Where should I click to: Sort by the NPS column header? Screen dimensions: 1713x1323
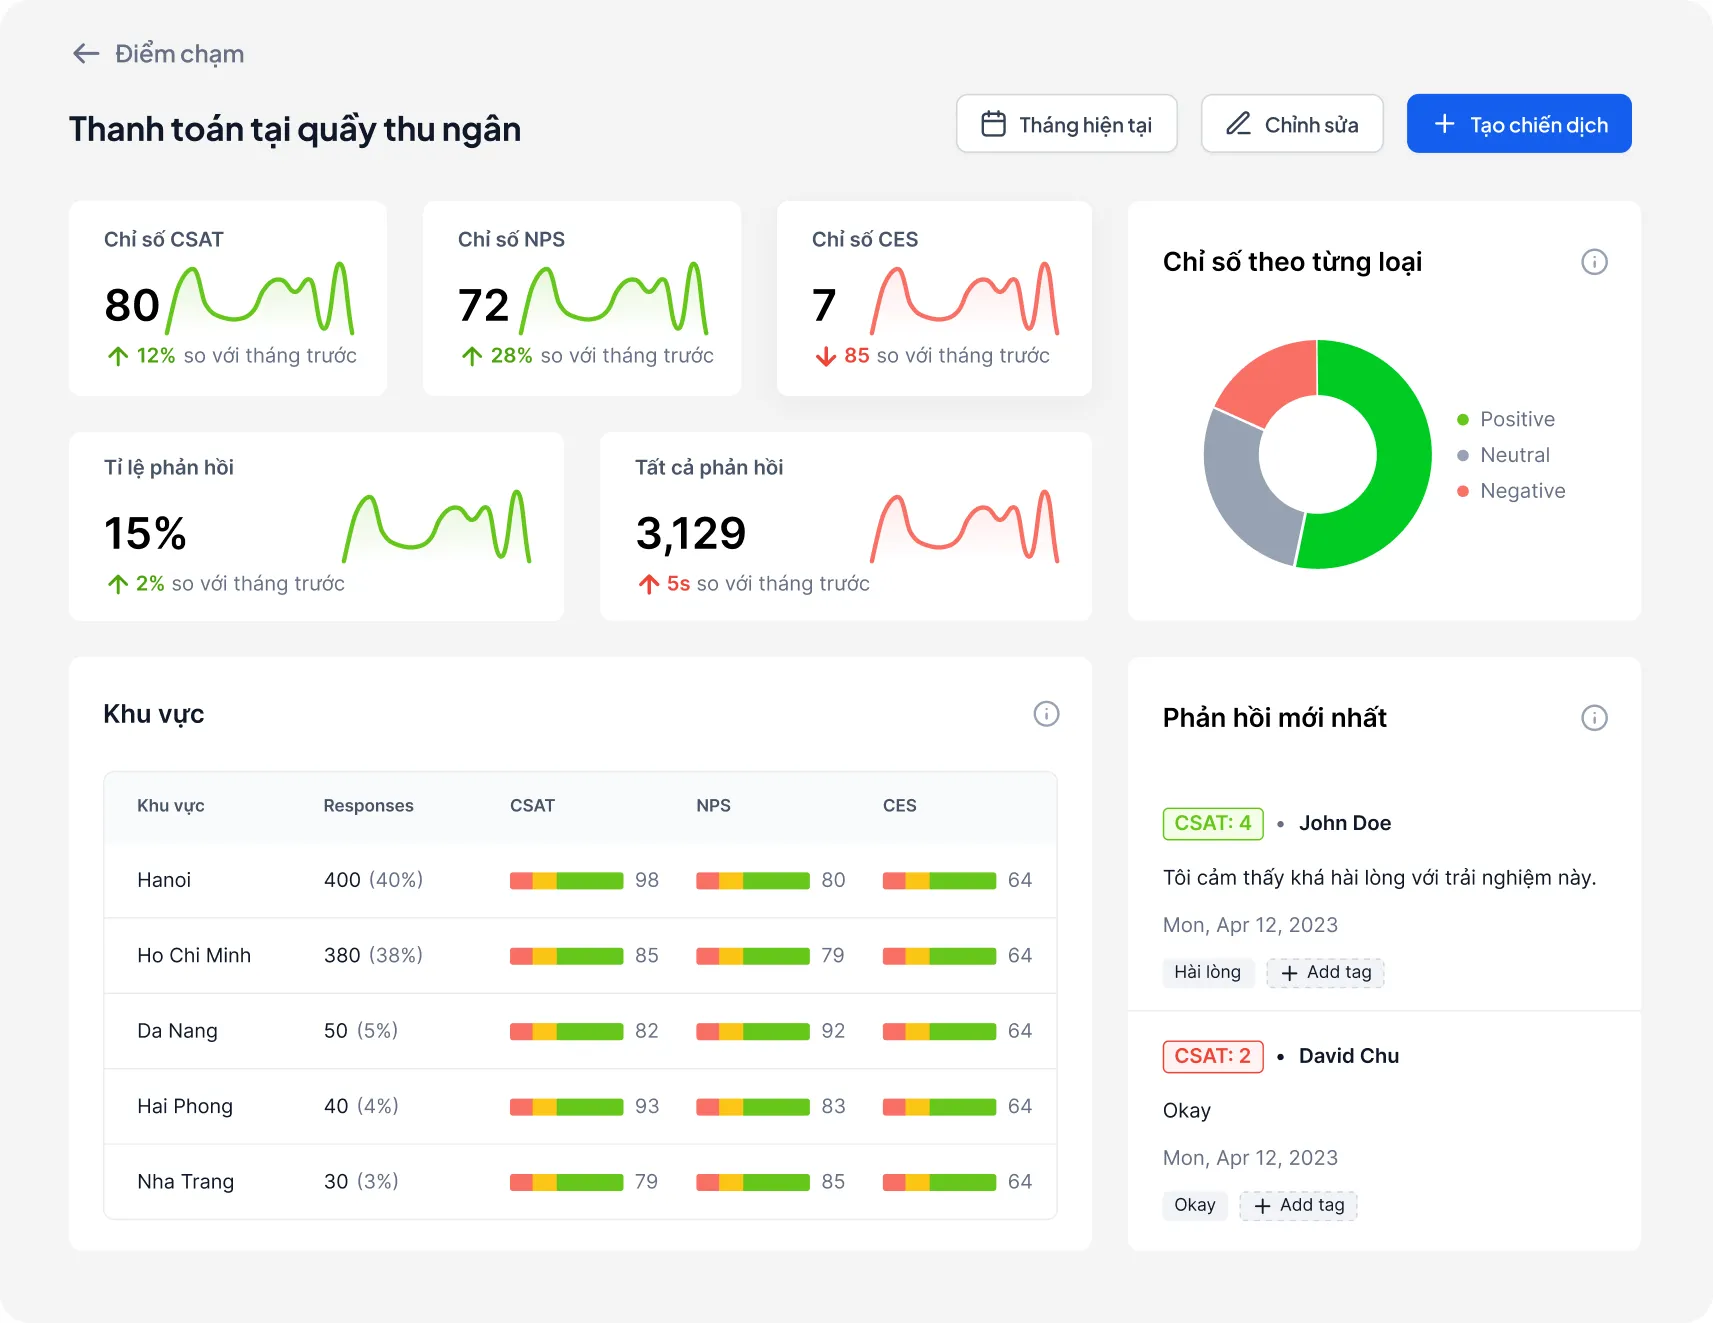point(713,806)
